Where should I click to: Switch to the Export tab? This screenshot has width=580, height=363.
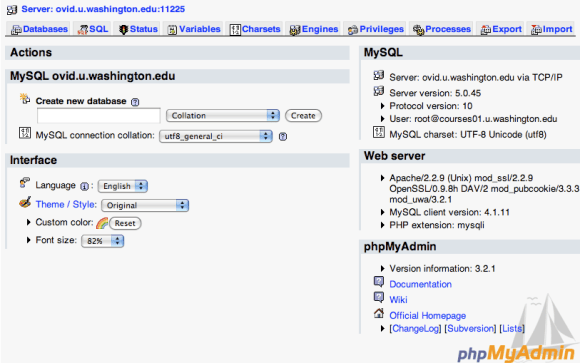click(x=501, y=29)
